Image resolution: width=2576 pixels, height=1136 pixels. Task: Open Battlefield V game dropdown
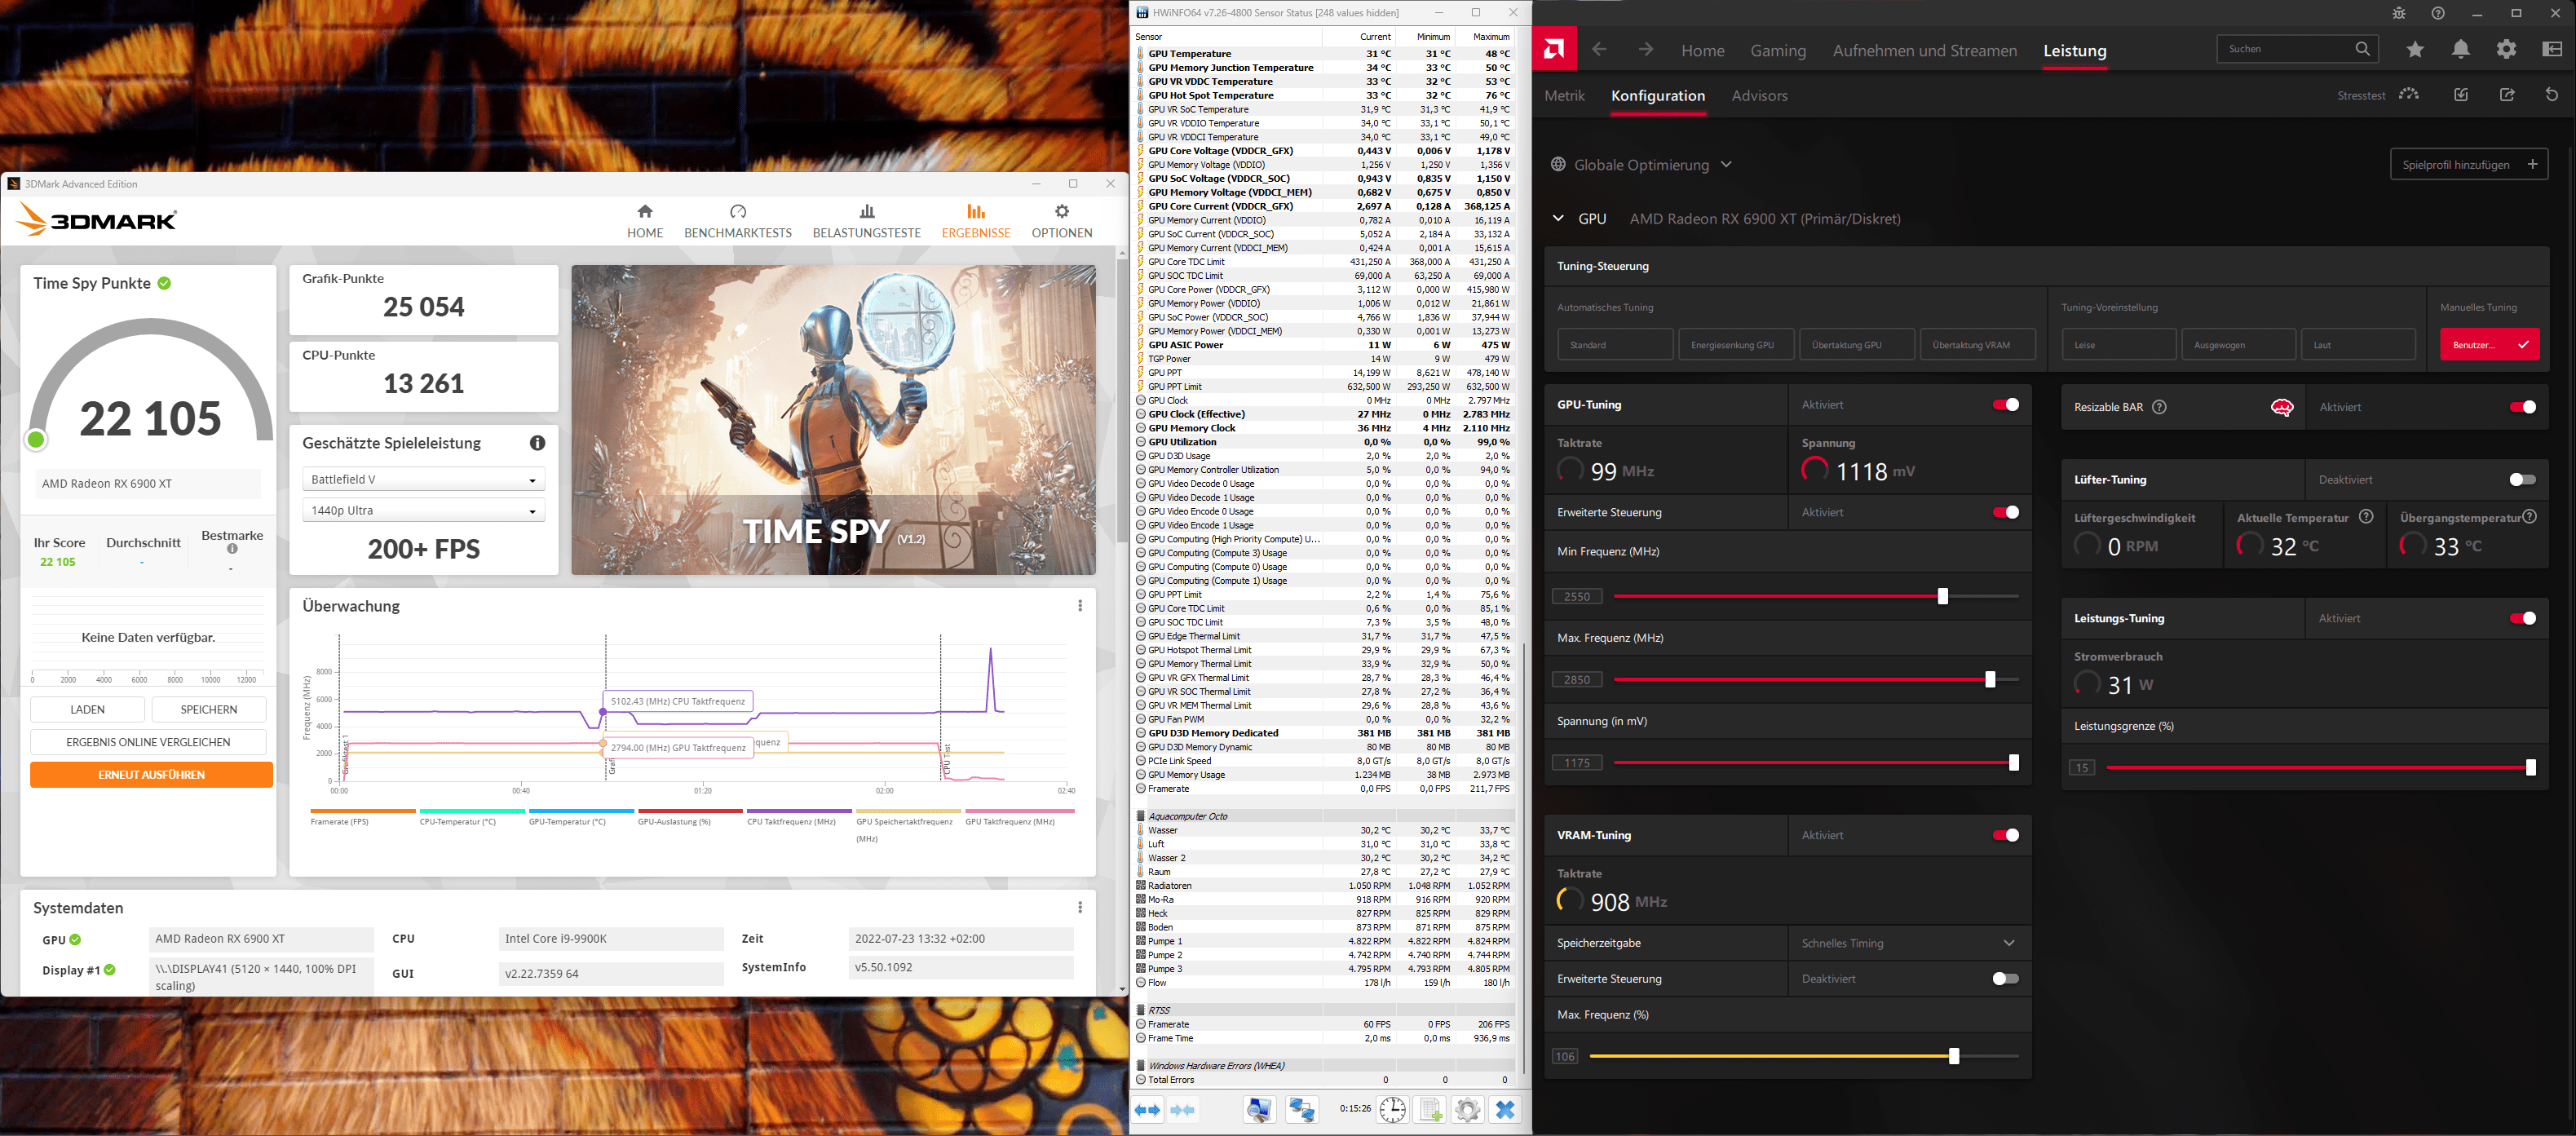(x=424, y=480)
